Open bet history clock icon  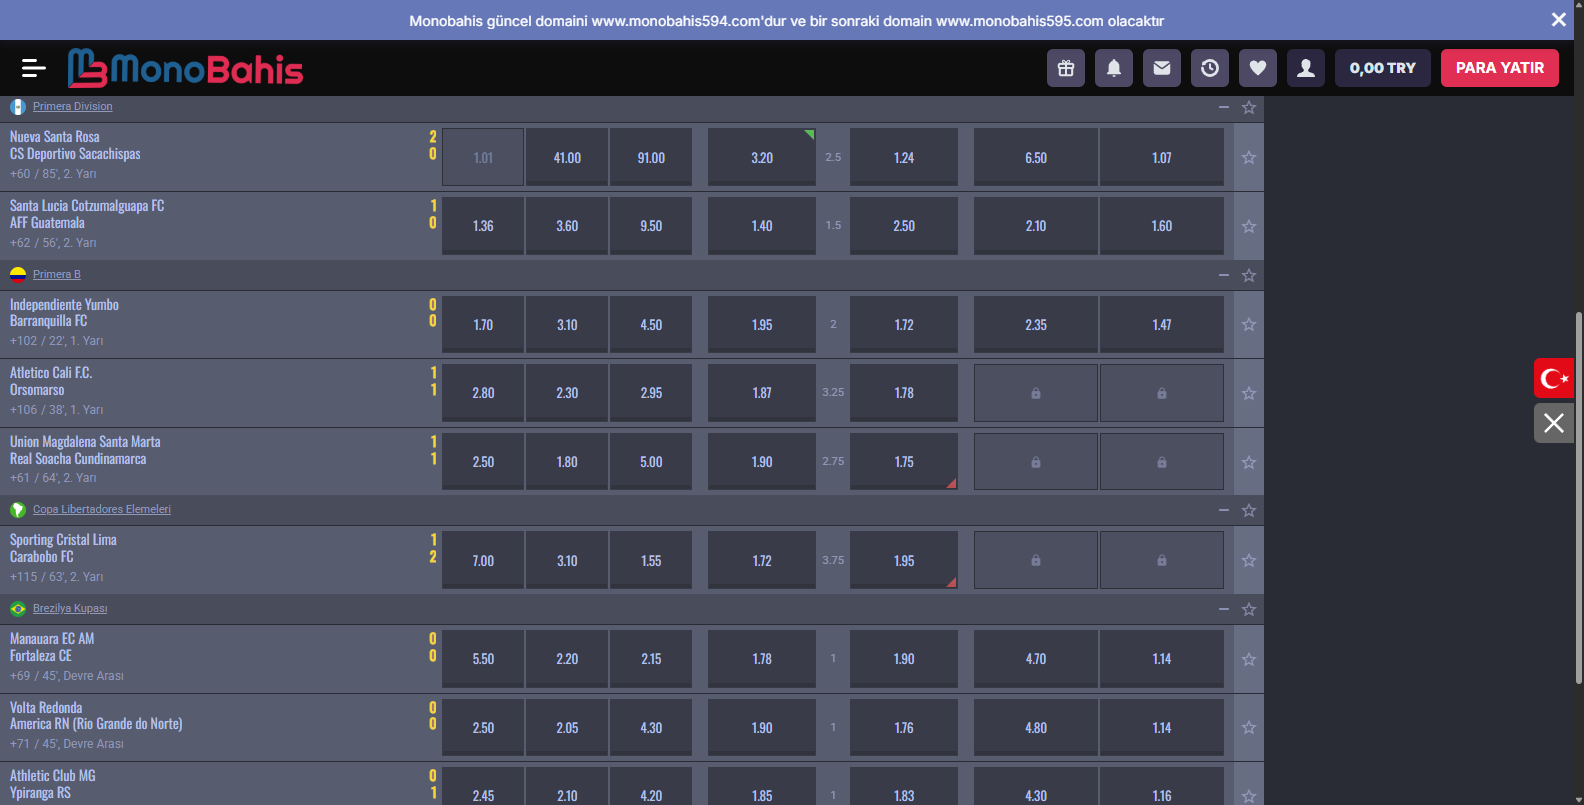click(1210, 68)
